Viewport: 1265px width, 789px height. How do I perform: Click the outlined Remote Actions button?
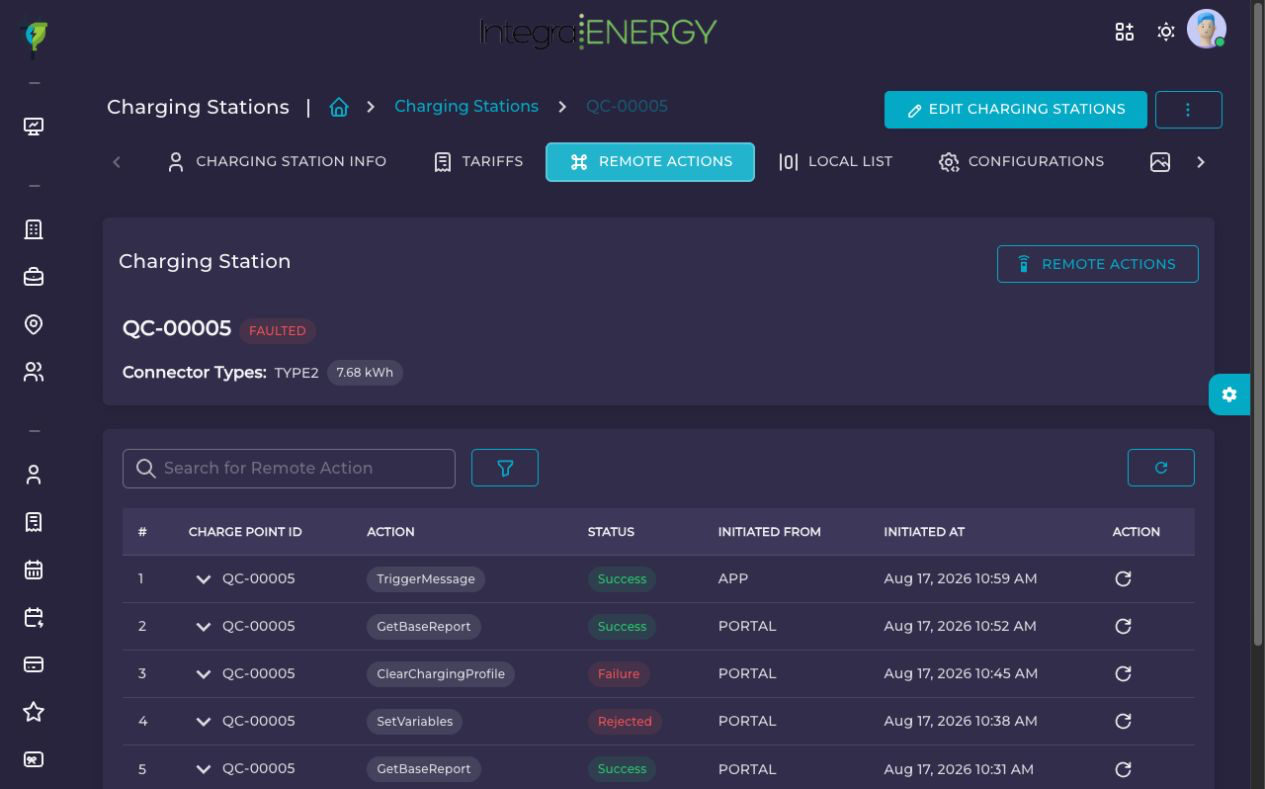(x=1097, y=264)
